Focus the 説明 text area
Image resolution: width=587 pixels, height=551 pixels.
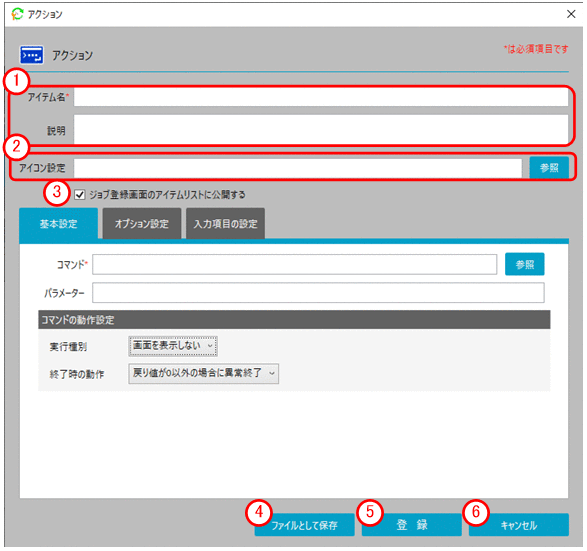pyautogui.click(x=321, y=129)
